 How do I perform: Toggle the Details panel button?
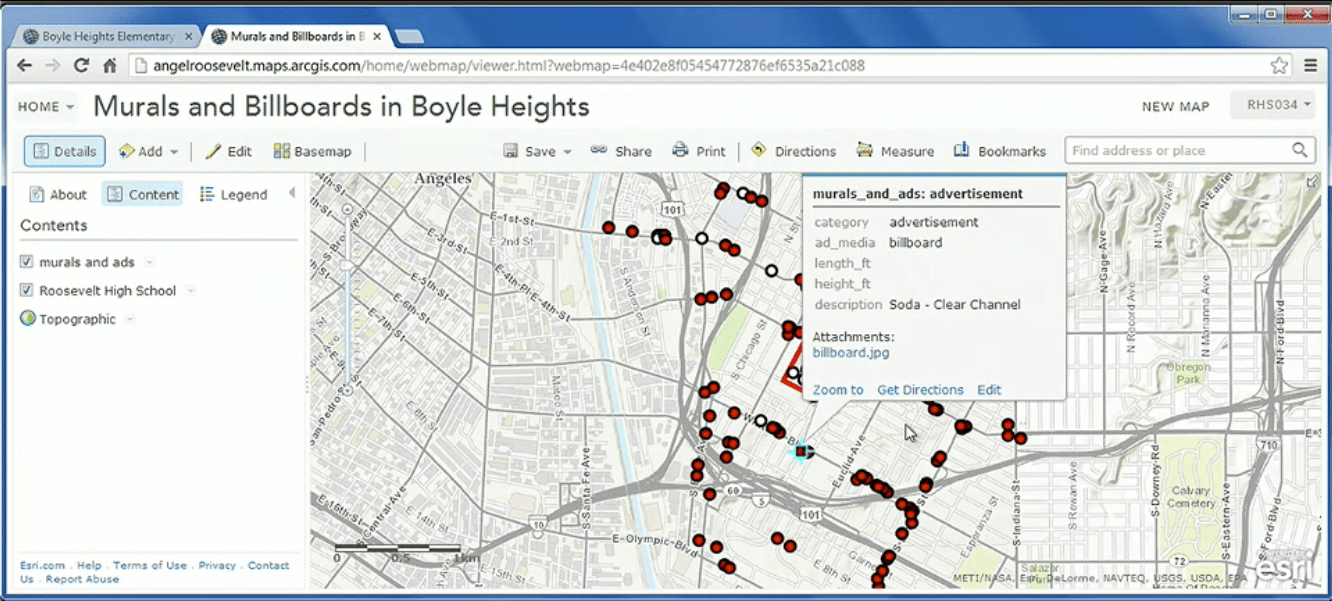click(x=65, y=151)
